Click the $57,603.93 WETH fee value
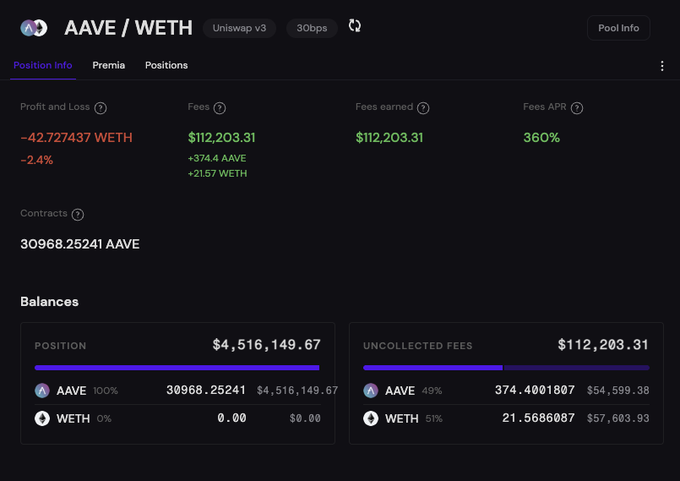The height and width of the screenshot is (481, 680). coord(618,418)
